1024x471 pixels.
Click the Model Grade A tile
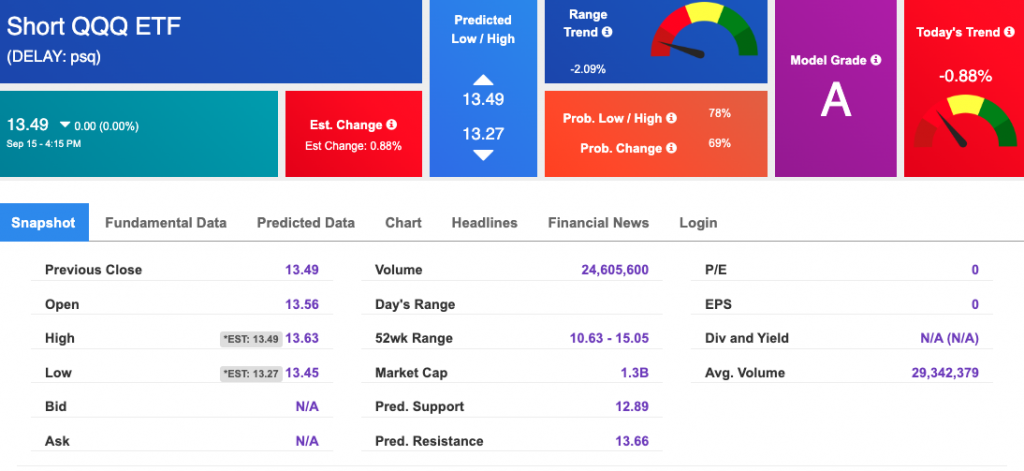pos(836,88)
